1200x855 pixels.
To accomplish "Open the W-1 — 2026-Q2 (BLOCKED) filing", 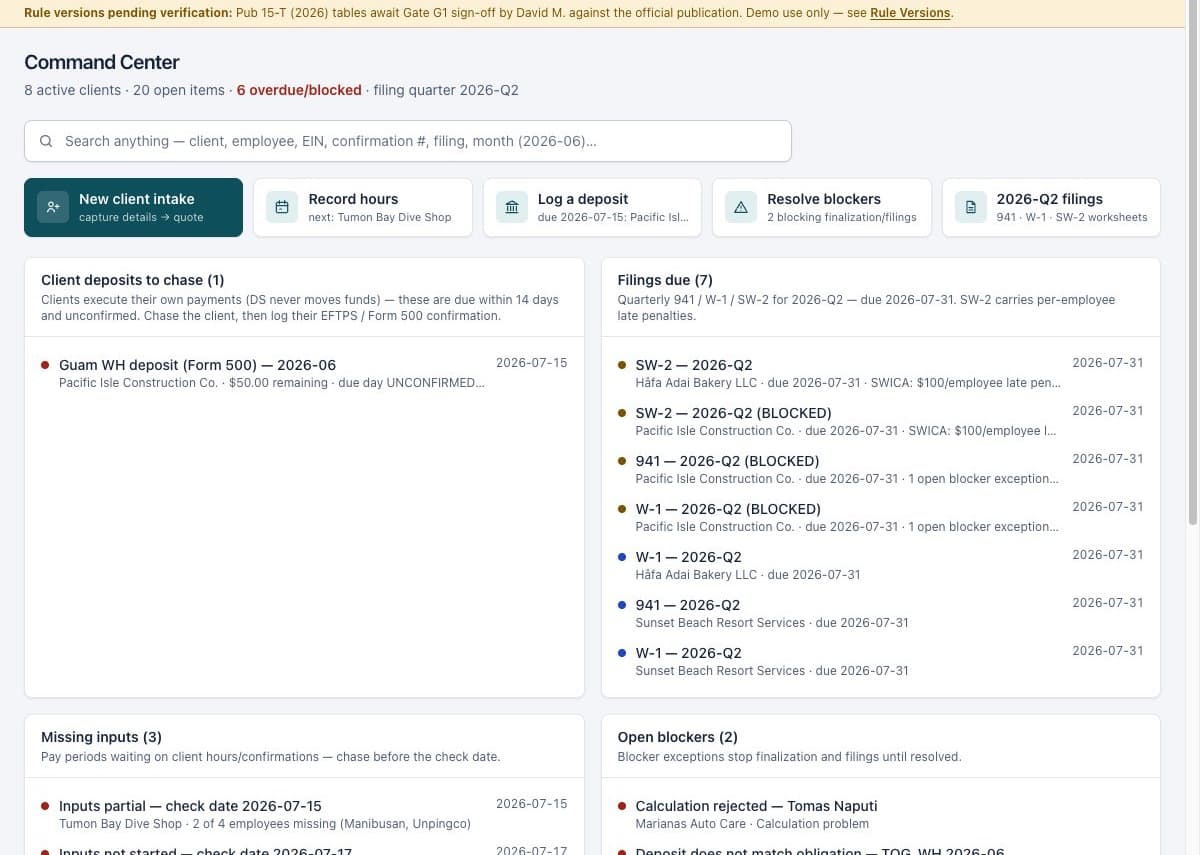I will (880, 517).
